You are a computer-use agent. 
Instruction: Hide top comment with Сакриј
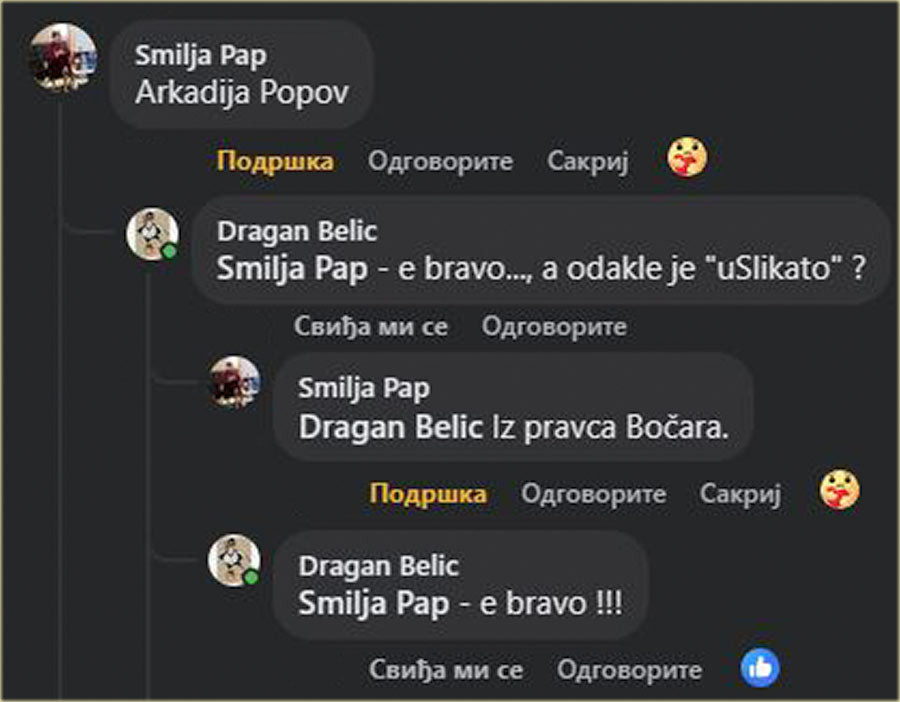pyautogui.click(x=588, y=161)
